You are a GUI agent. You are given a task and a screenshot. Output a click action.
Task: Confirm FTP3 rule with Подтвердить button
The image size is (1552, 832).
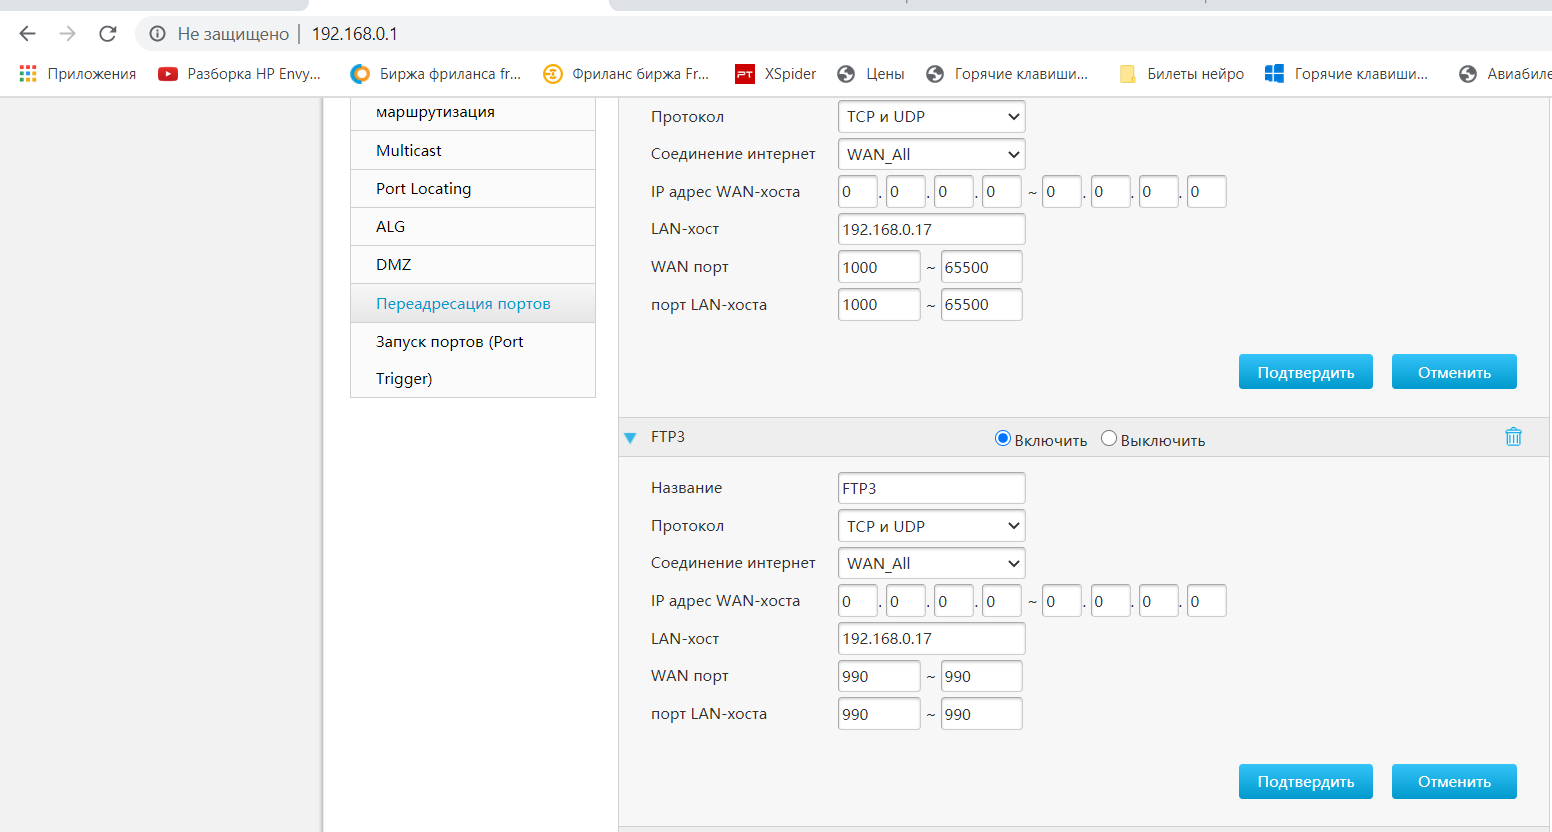tap(1306, 781)
